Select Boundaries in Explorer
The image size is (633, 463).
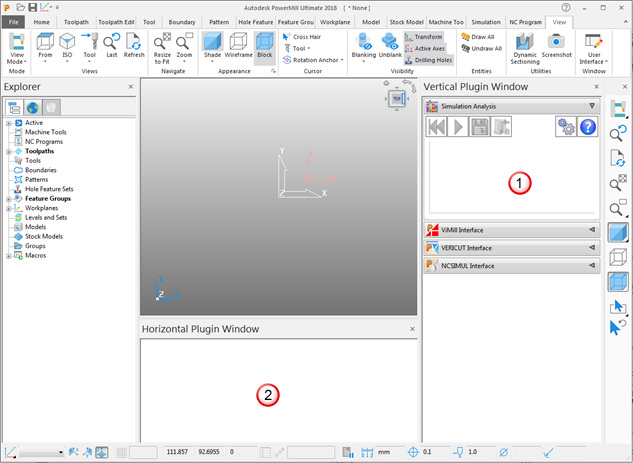click(x=41, y=170)
